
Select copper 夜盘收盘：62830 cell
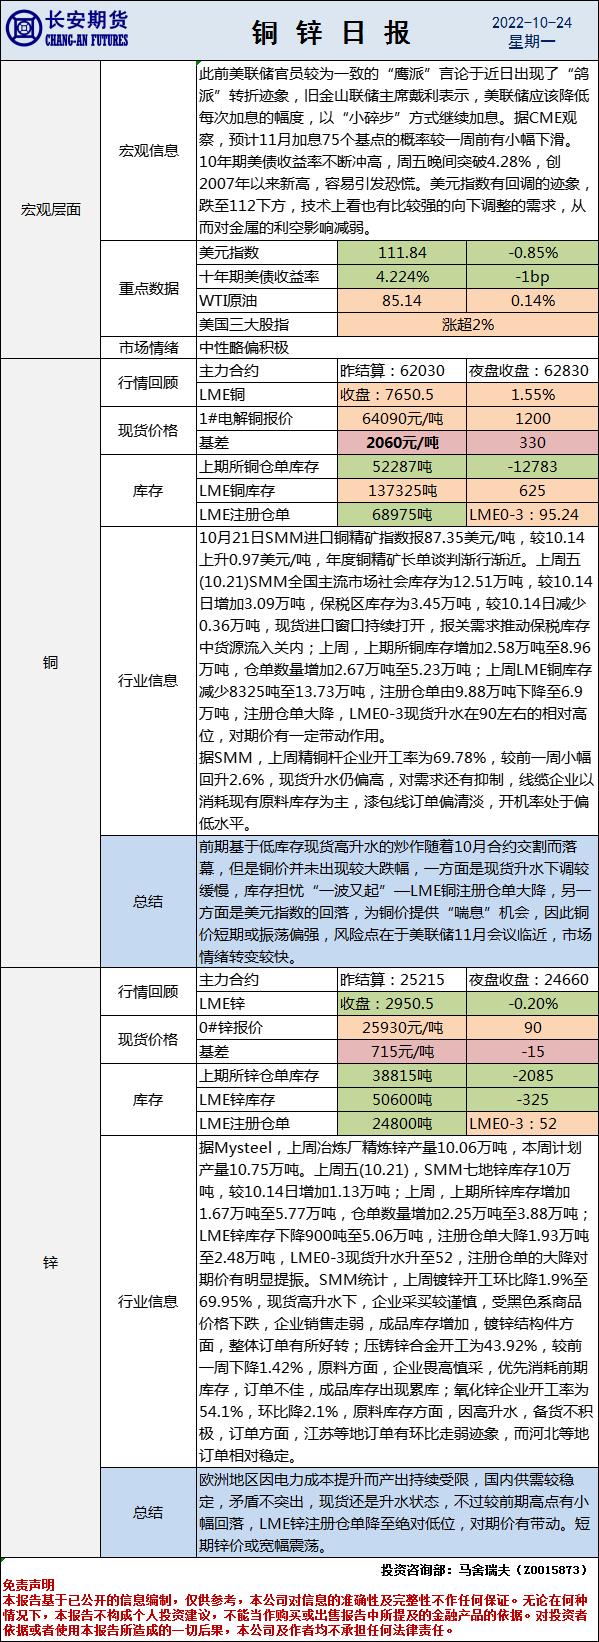coord(532,370)
